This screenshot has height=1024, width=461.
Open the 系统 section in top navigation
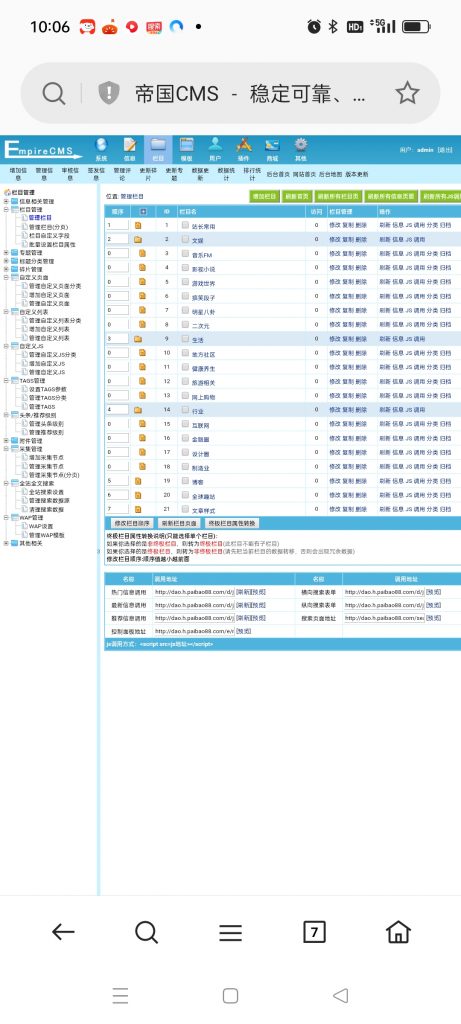pyautogui.click(x=101, y=149)
